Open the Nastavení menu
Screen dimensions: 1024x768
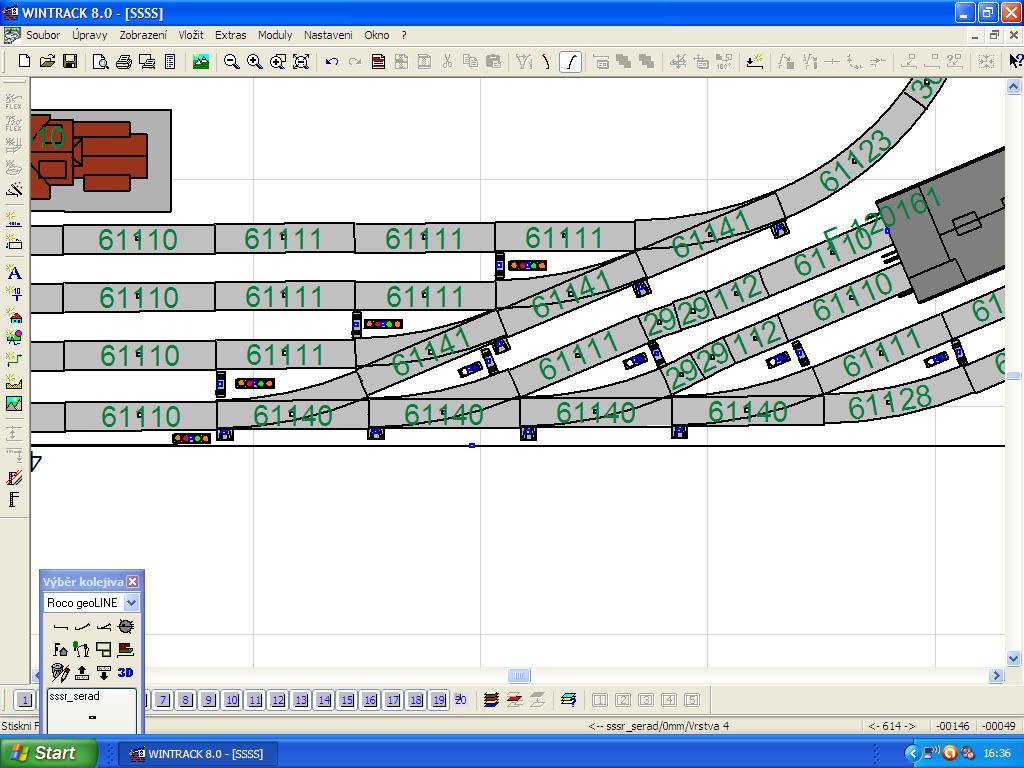[x=328, y=35]
